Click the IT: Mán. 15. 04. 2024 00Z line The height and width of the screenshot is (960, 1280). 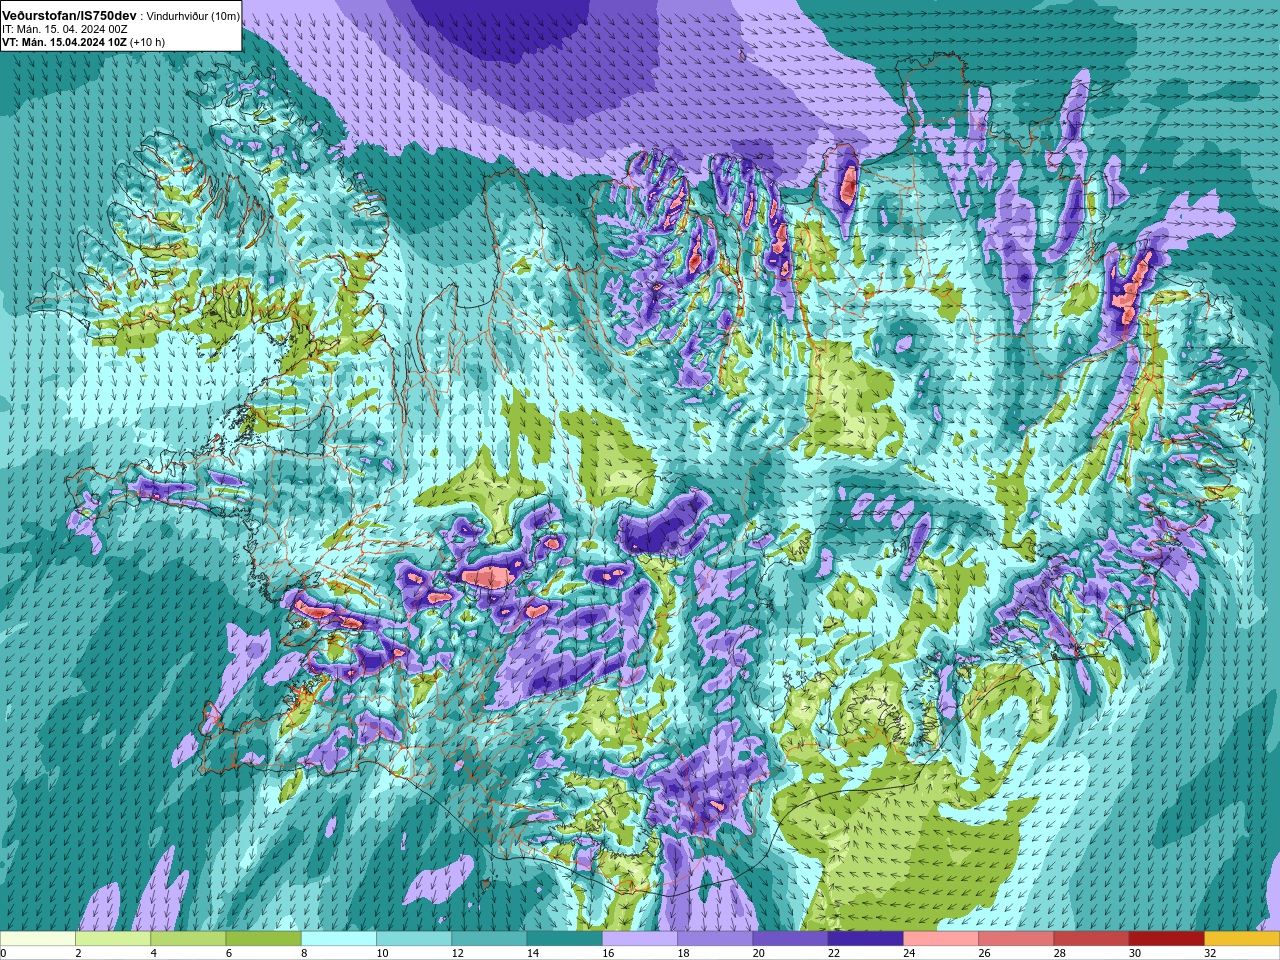[x=64, y=29]
